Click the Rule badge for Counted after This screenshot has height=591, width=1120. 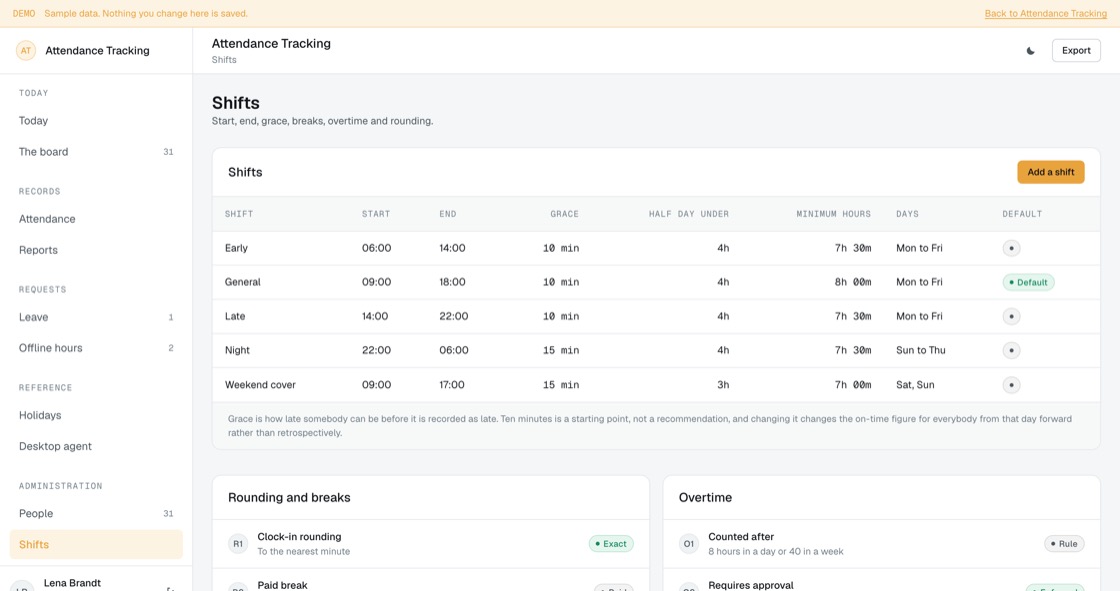tap(1064, 544)
